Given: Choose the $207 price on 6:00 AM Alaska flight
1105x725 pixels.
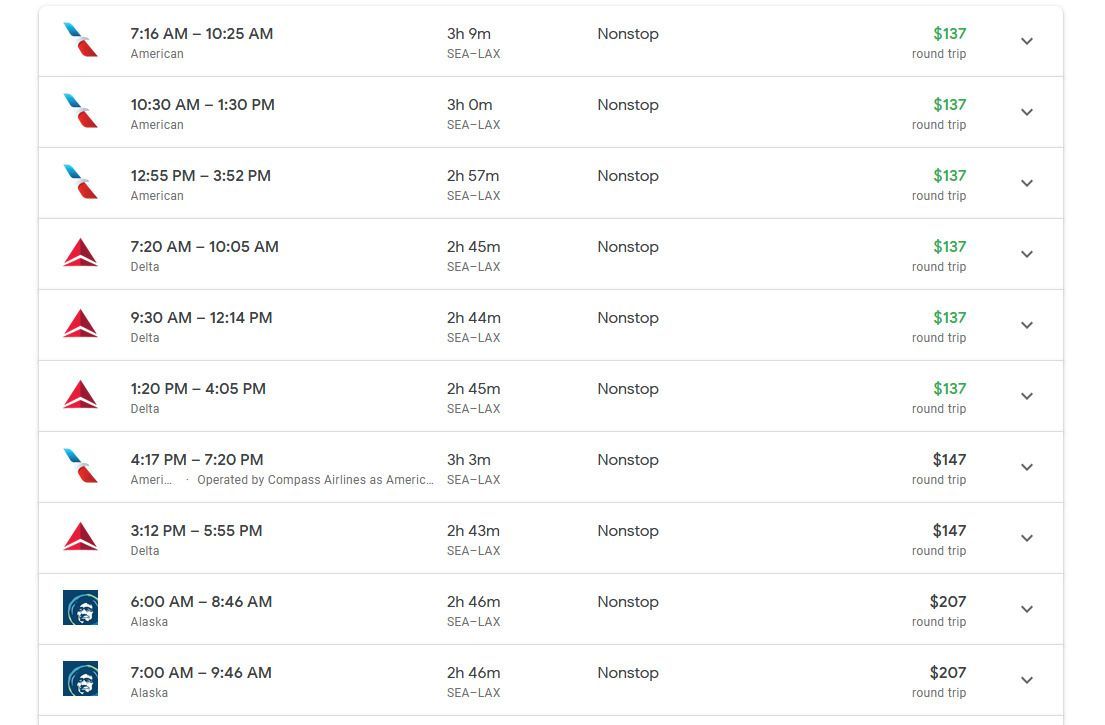Looking at the screenshot, I should click(947, 602).
